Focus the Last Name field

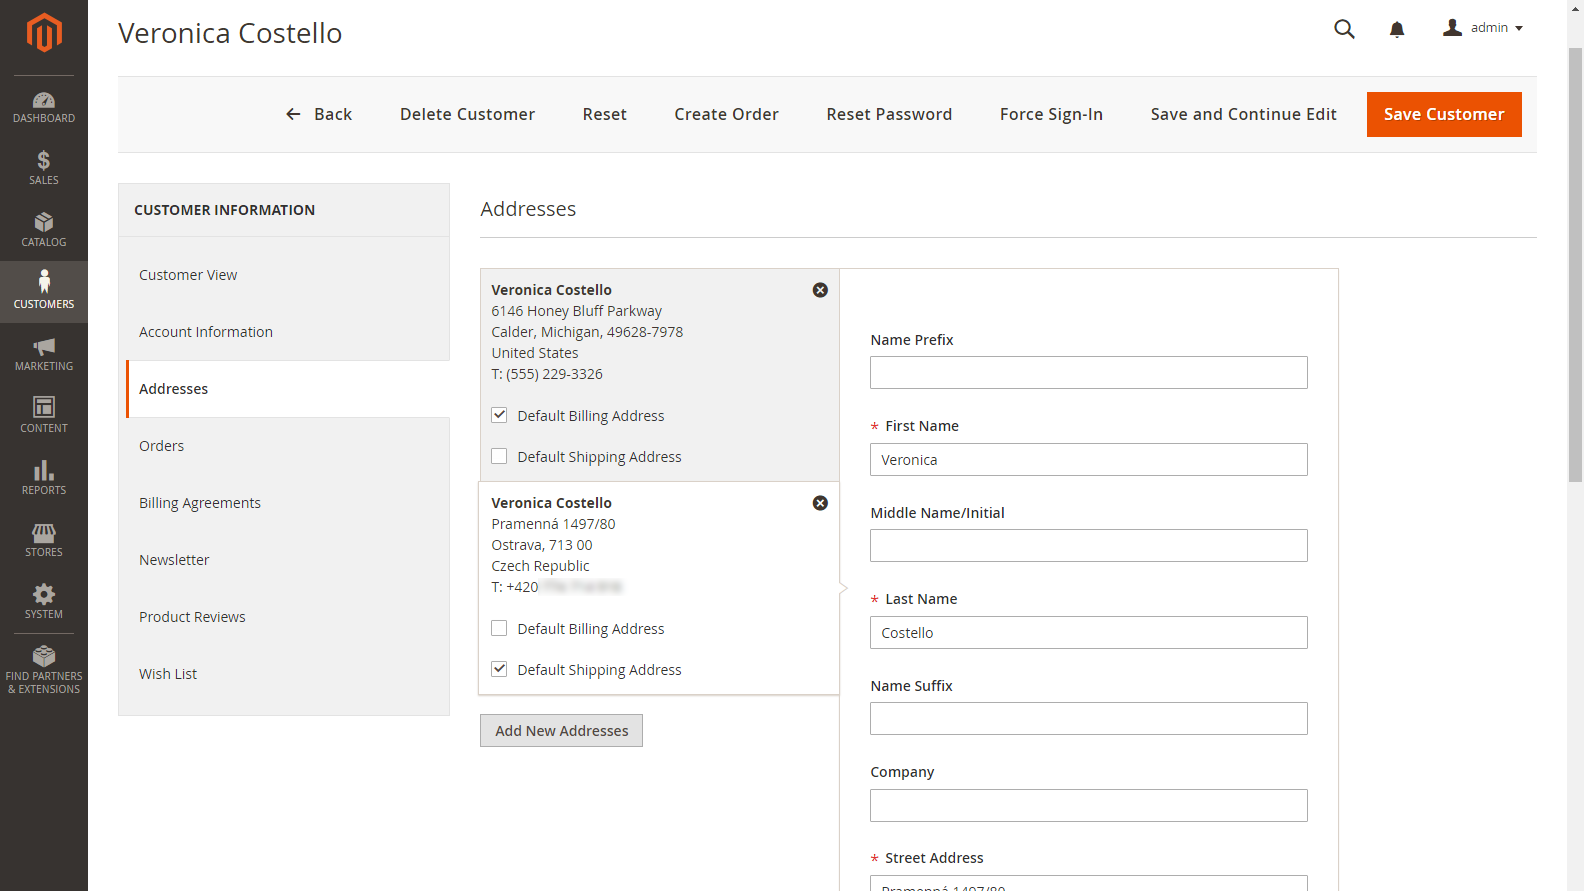(x=1089, y=633)
